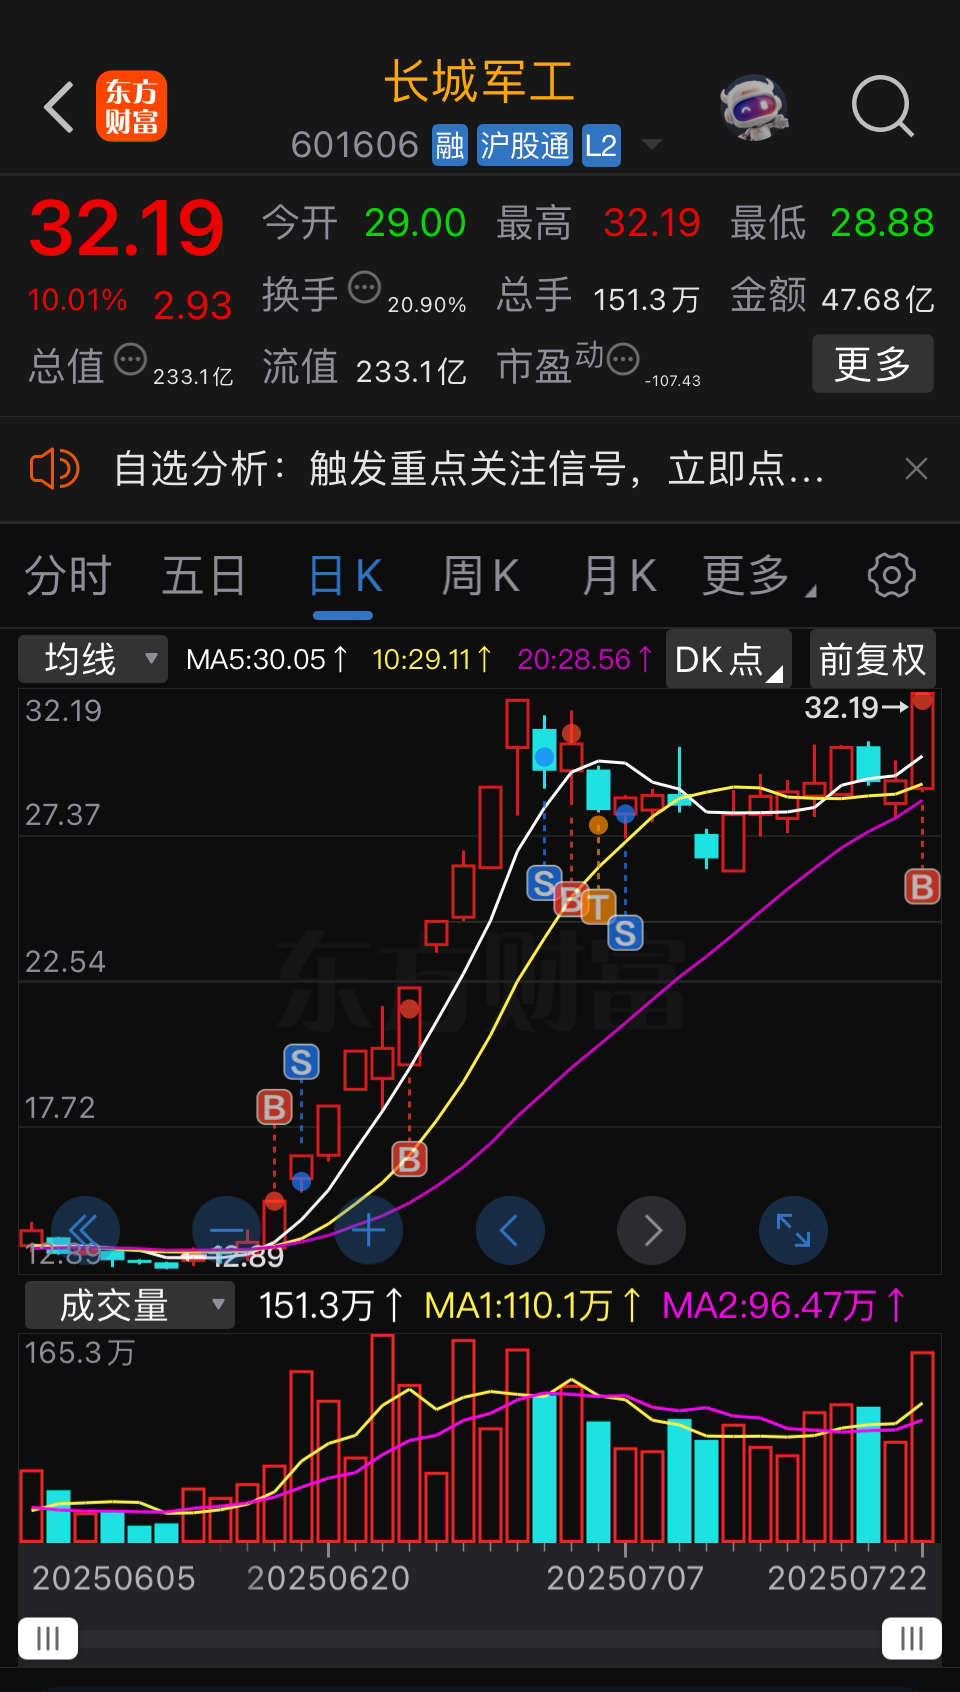Zoom in chart with plus button
Viewport: 960px width, 1692px height.
tap(368, 1230)
